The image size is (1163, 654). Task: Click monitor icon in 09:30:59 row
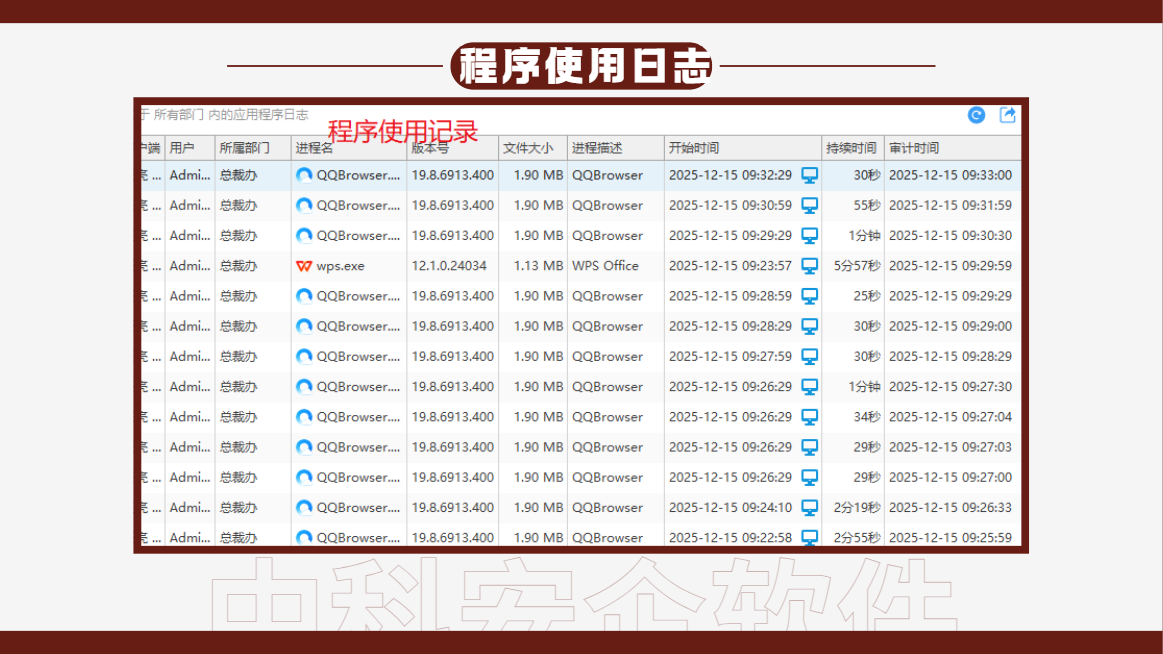tap(810, 205)
